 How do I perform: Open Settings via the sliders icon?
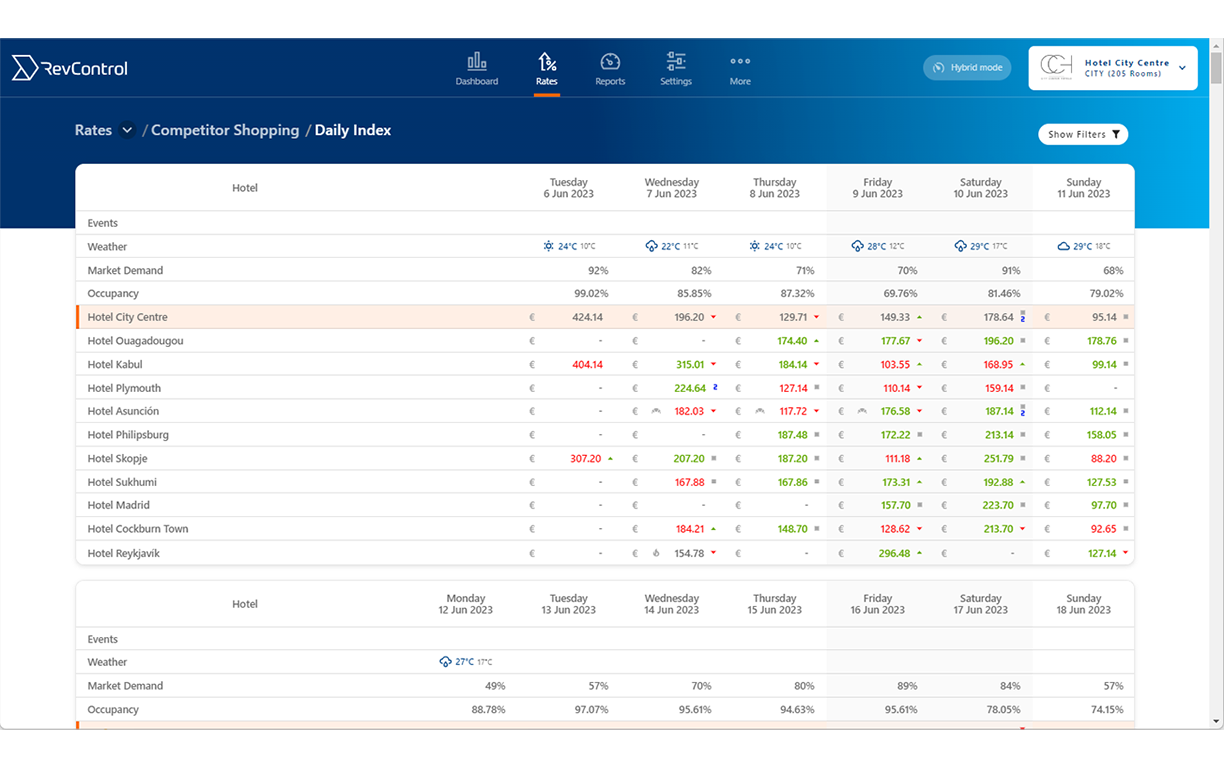pos(675,60)
